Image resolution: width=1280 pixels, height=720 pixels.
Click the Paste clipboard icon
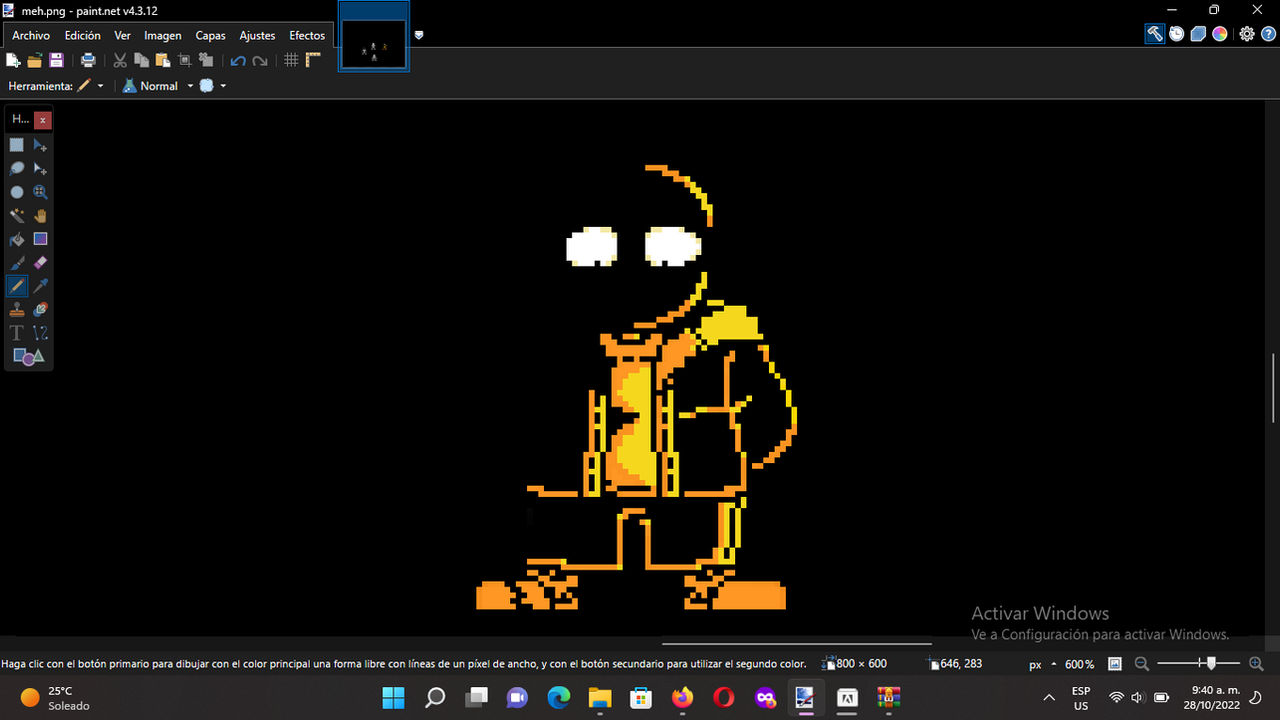[x=163, y=60]
